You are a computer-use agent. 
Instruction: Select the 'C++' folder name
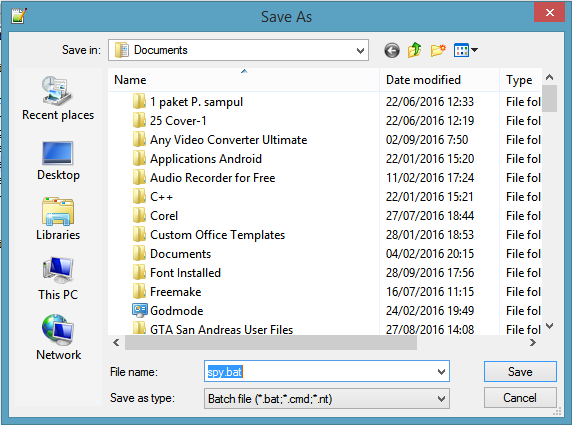(161, 197)
